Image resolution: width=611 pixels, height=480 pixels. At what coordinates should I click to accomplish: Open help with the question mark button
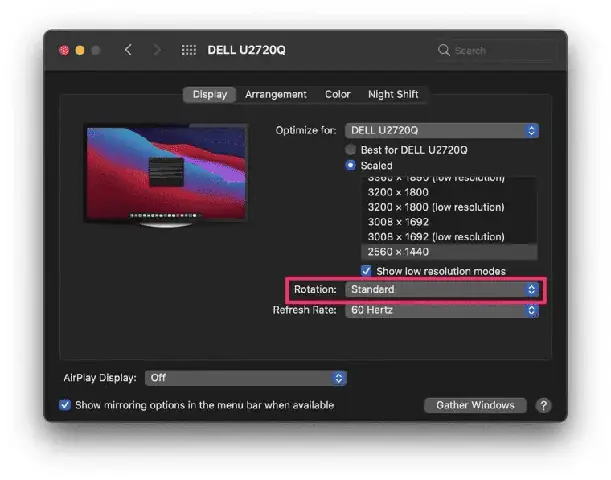pyautogui.click(x=543, y=405)
